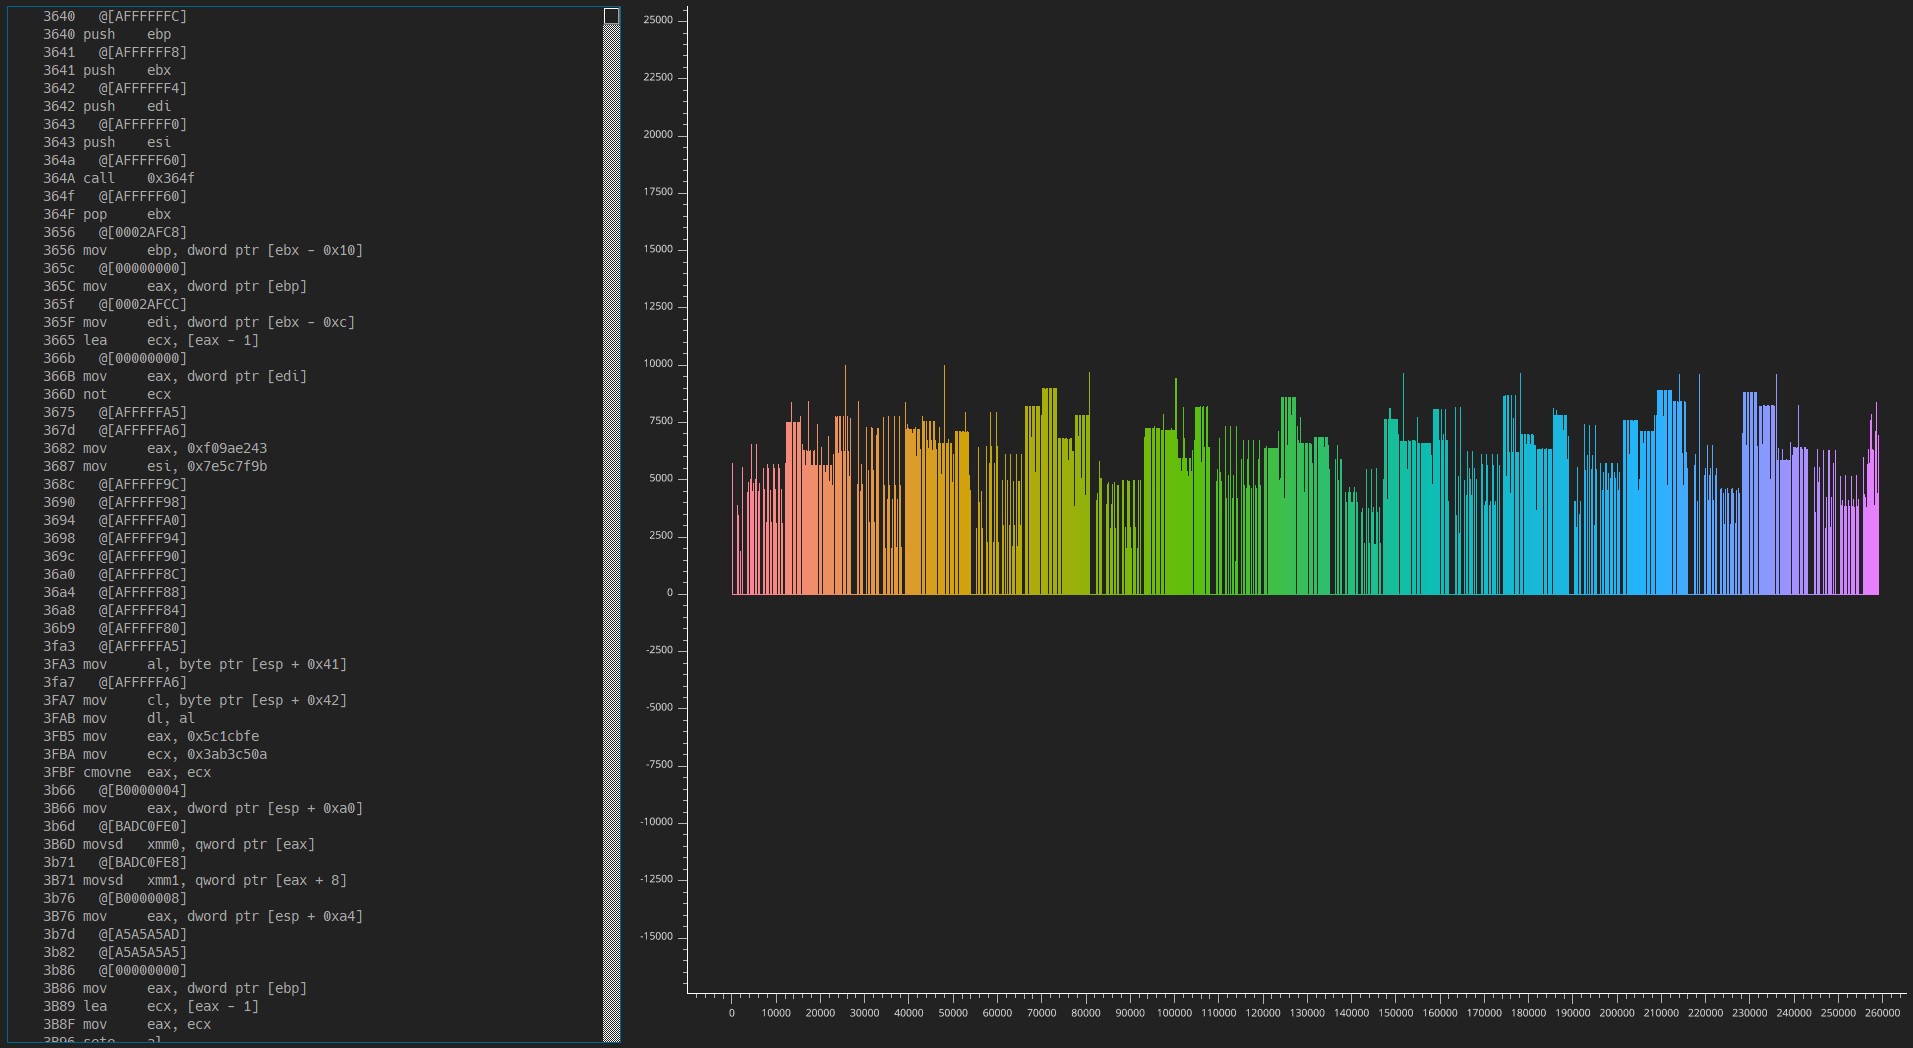The width and height of the screenshot is (1913, 1048).
Task: Select the line '3FBA mov ecx, 0x3ab3c50a'
Action: [x=305, y=754]
